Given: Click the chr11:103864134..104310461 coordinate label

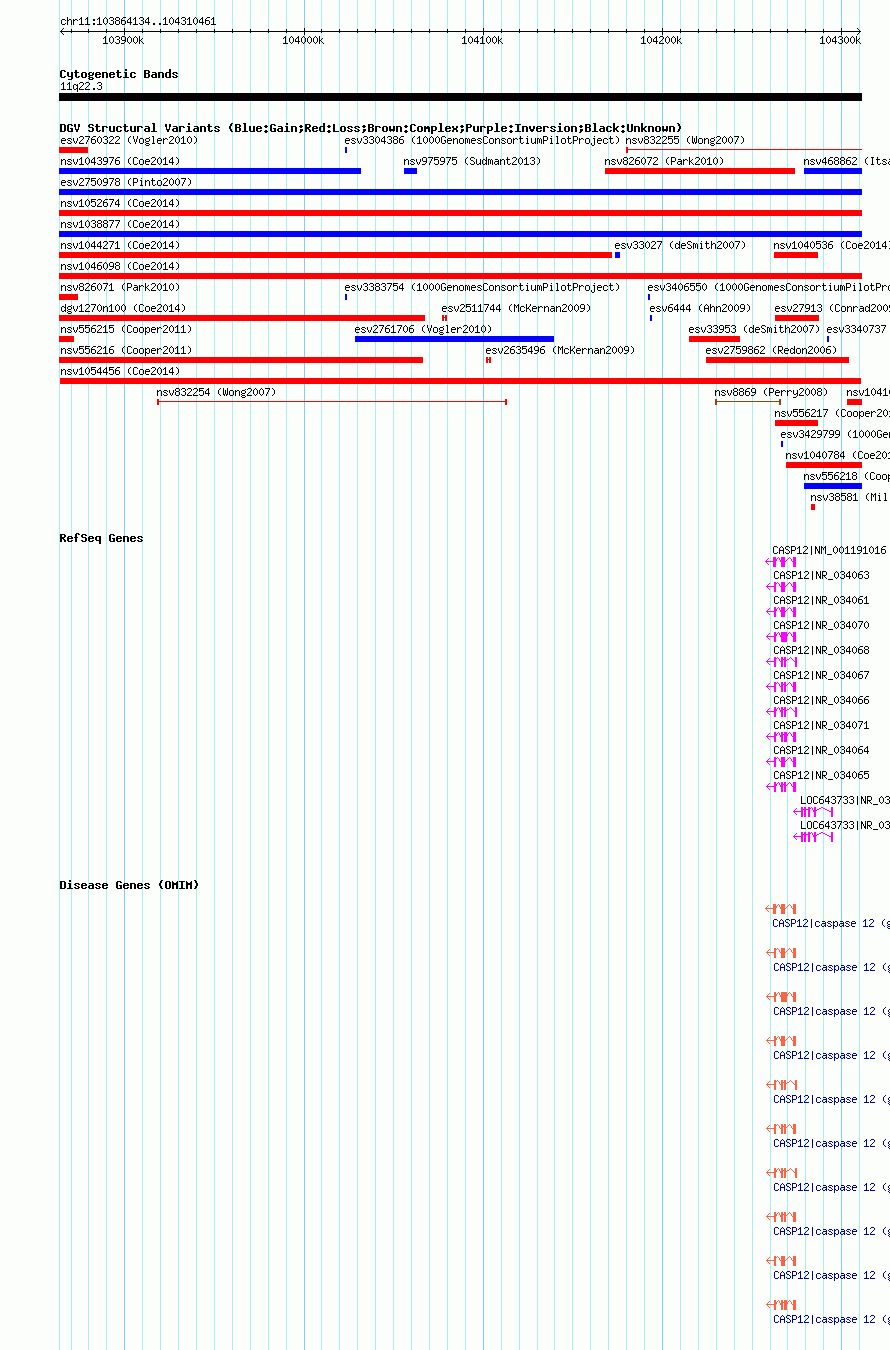Looking at the screenshot, I should [138, 21].
